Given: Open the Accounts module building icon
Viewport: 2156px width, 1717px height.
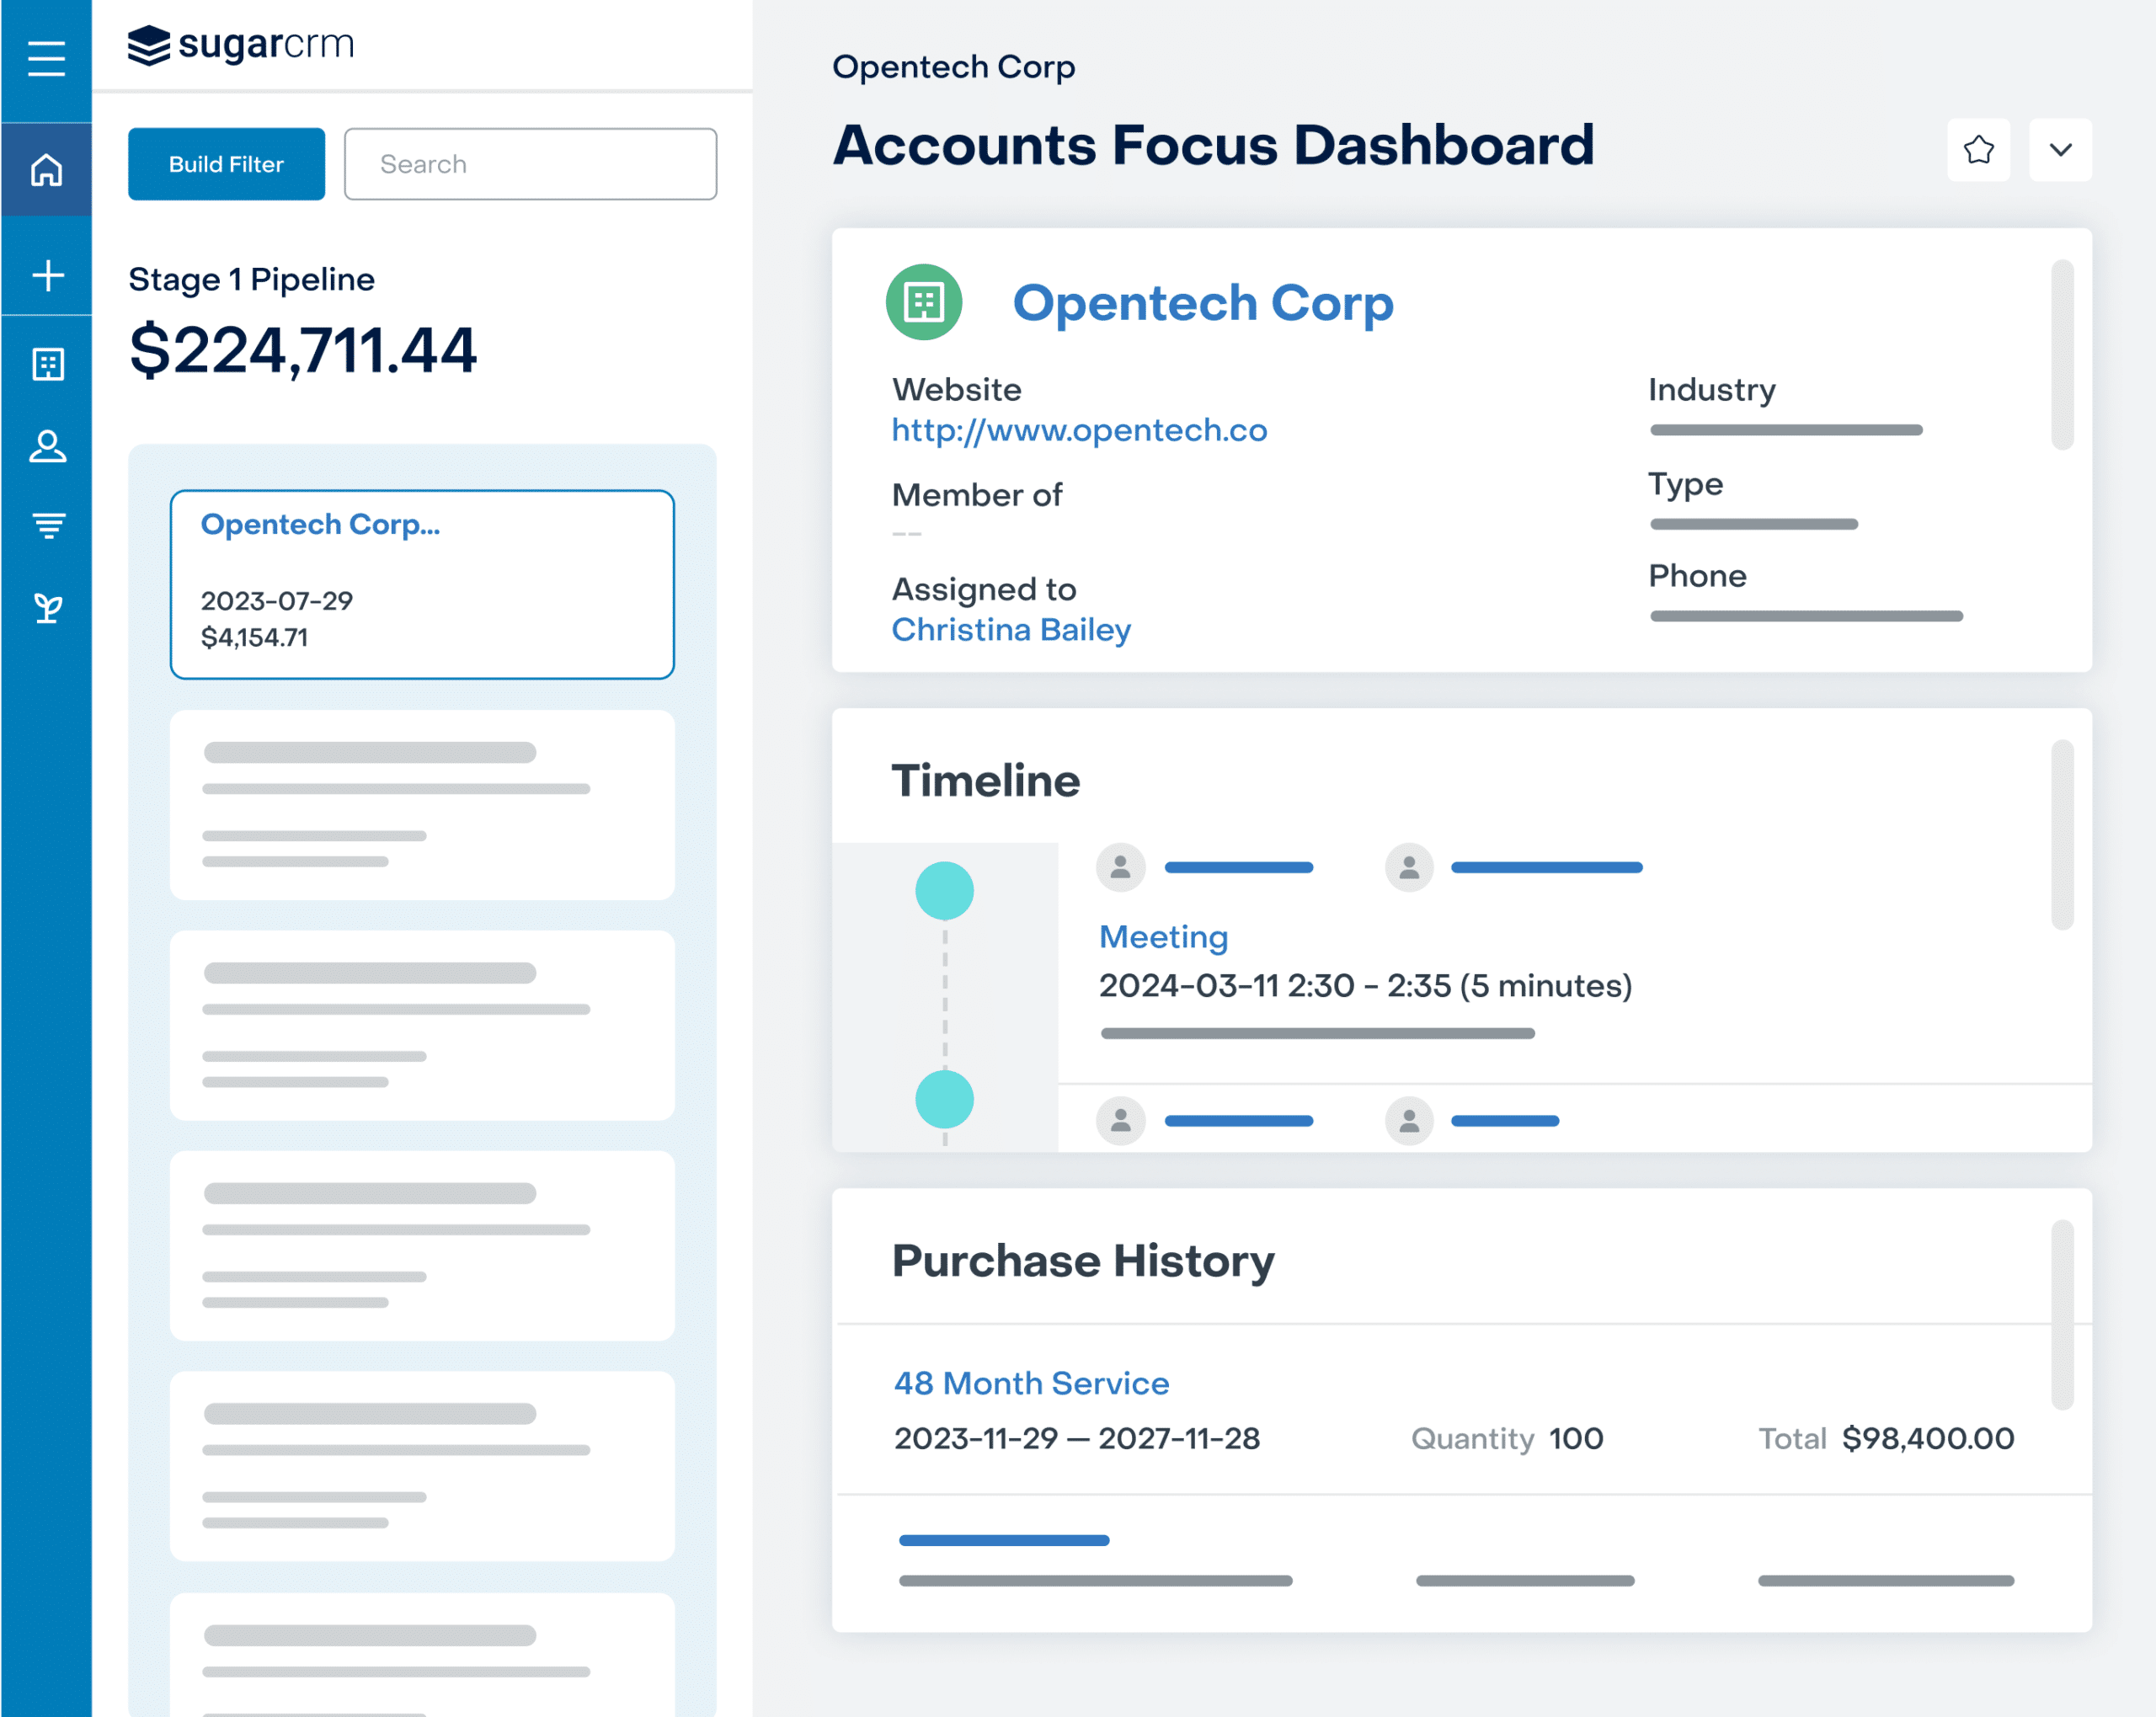Looking at the screenshot, I should click(x=46, y=364).
